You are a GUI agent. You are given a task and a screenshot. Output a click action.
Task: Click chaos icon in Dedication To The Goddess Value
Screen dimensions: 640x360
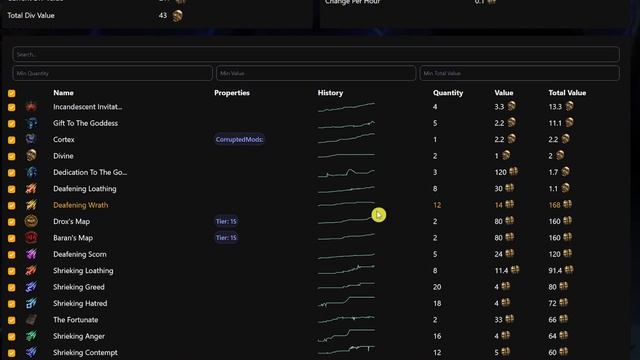click(513, 171)
